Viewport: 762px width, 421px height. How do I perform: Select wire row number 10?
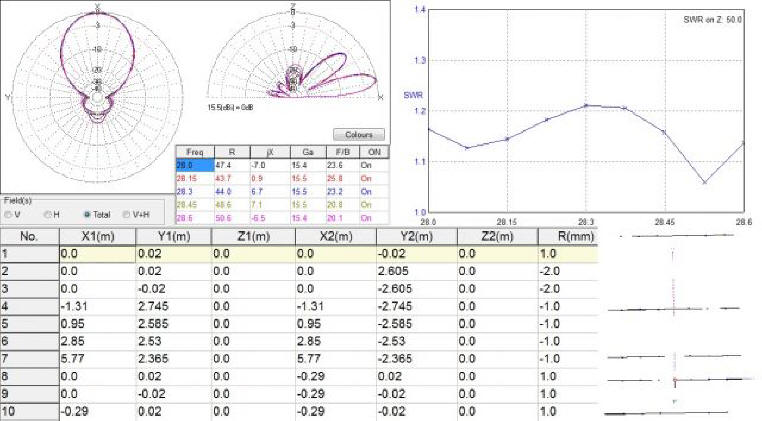pyautogui.click(x=29, y=411)
